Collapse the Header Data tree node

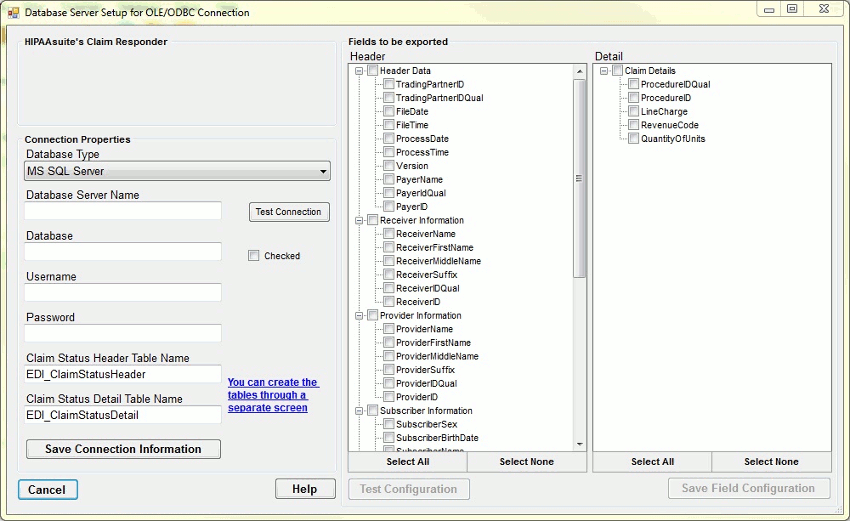(357, 71)
